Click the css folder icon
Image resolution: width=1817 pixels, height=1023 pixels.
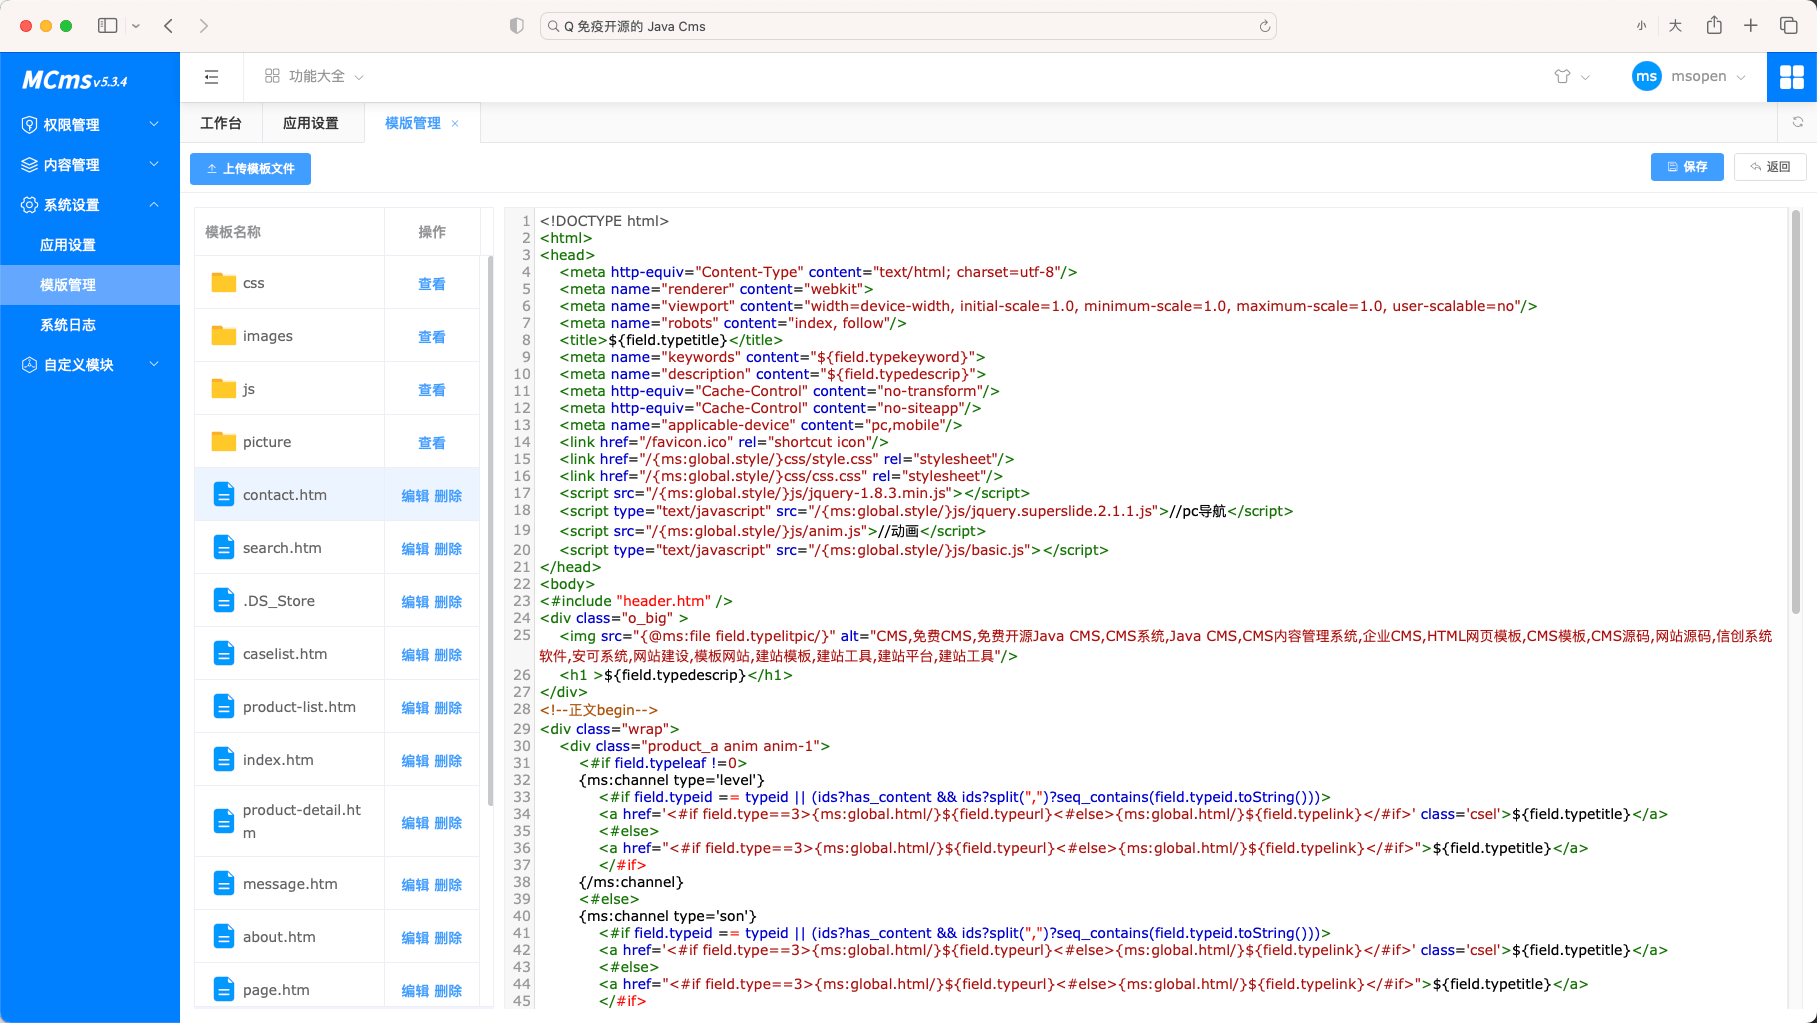pyautogui.click(x=224, y=283)
